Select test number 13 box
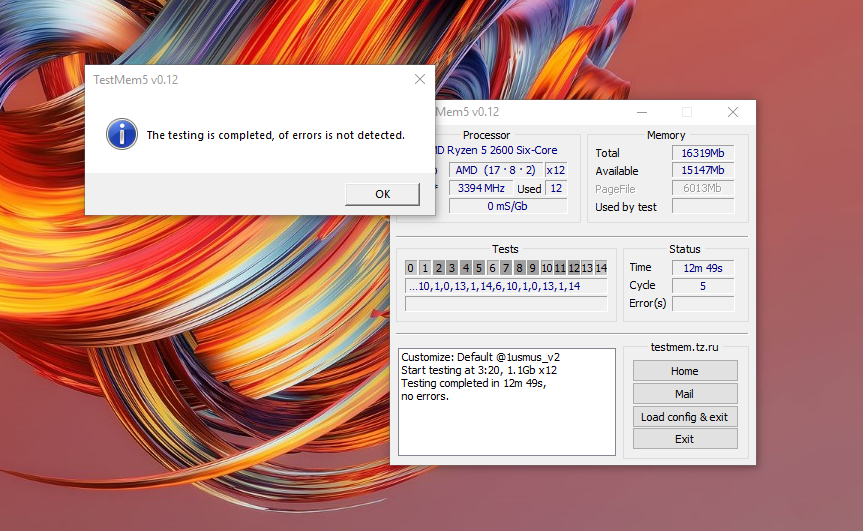 (587, 268)
